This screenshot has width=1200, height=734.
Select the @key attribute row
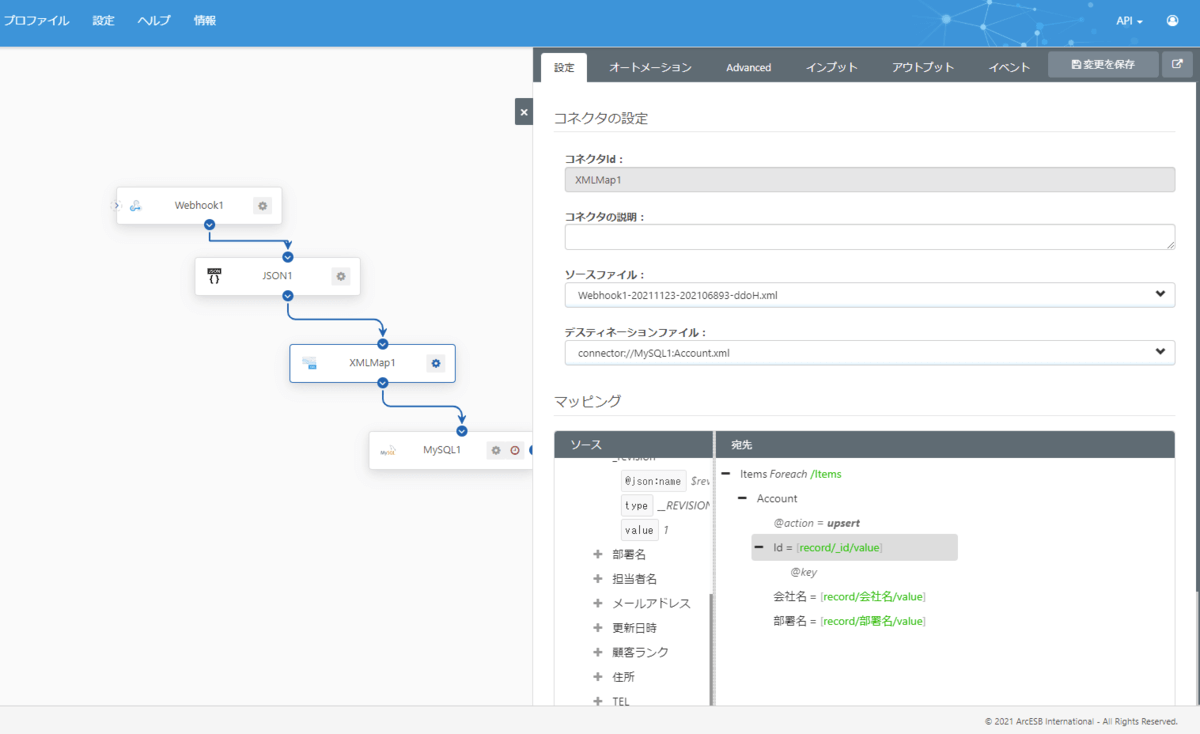pyautogui.click(x=803, y=572)
